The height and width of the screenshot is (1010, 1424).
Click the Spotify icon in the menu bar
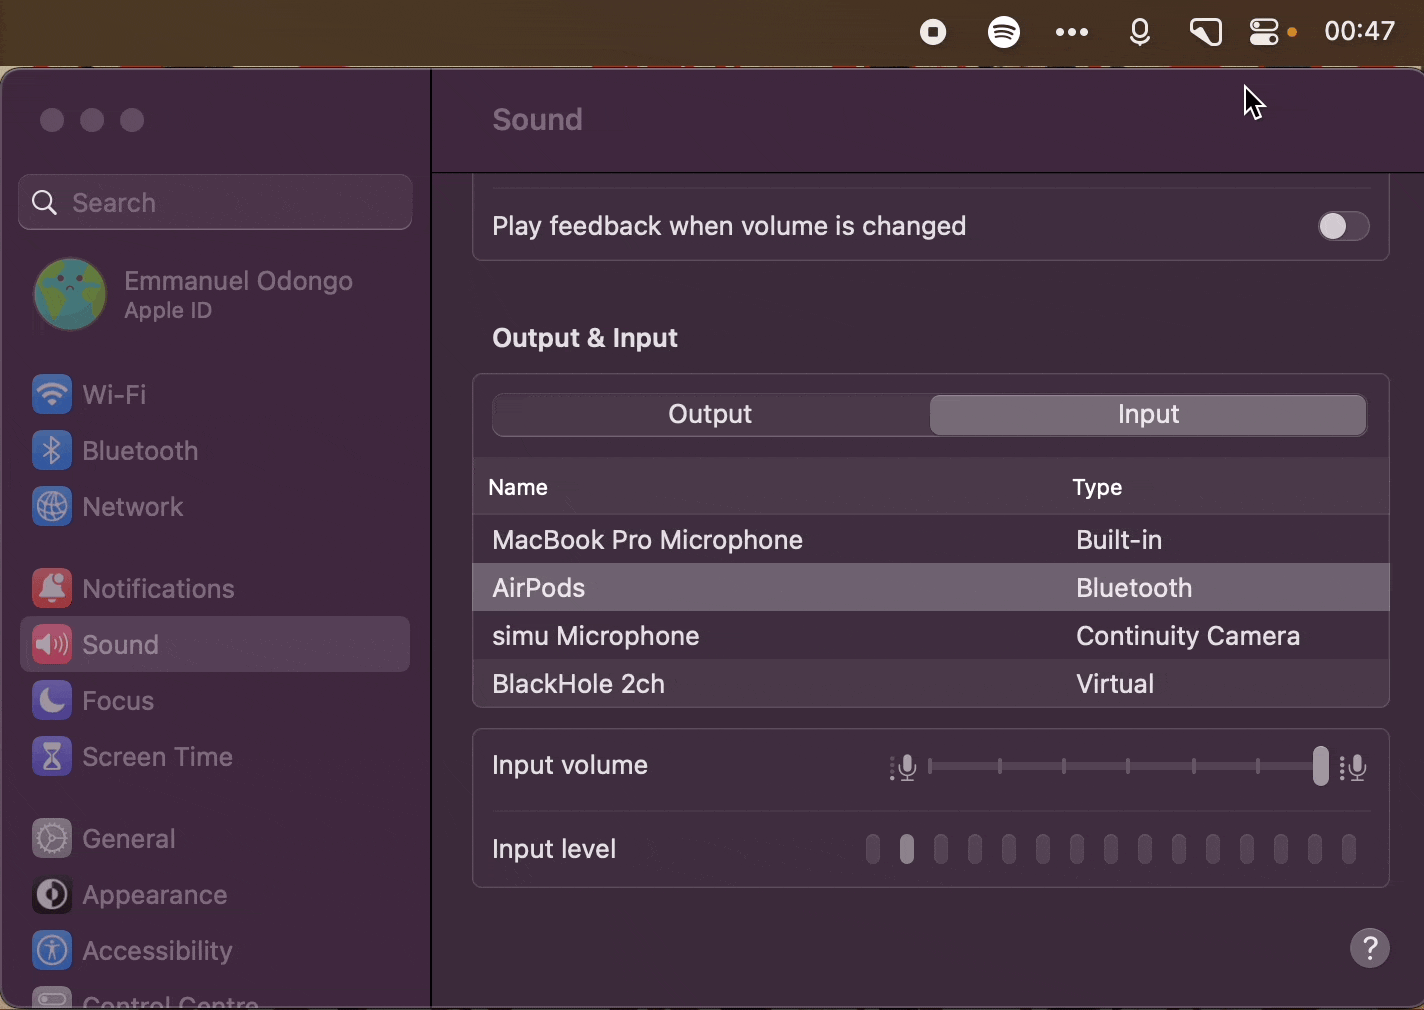point(1004,31)
